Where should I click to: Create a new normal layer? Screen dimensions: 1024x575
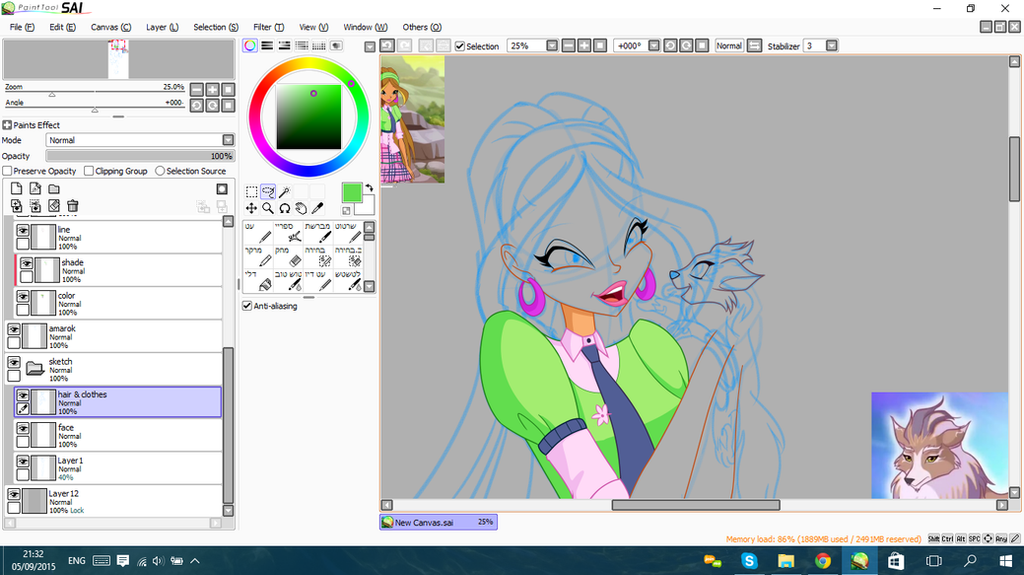tap(16, 189)
